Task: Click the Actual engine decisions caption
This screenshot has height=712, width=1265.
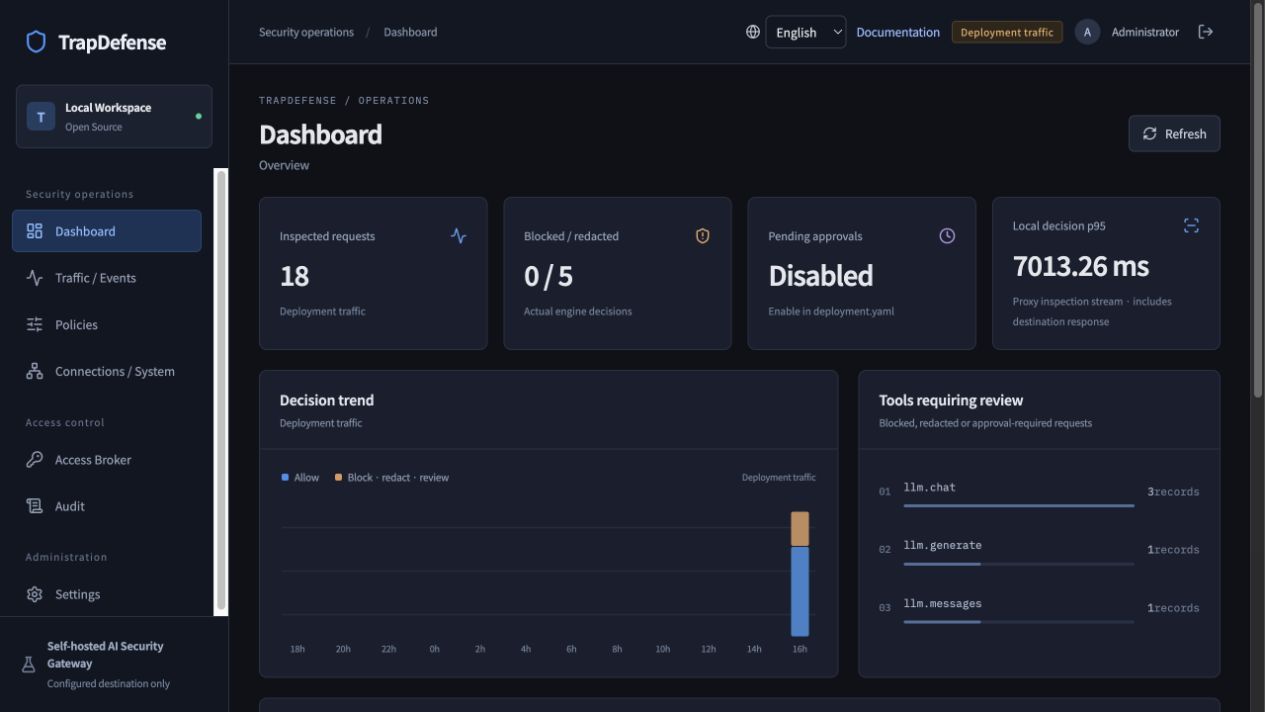Action: (578, 311)
